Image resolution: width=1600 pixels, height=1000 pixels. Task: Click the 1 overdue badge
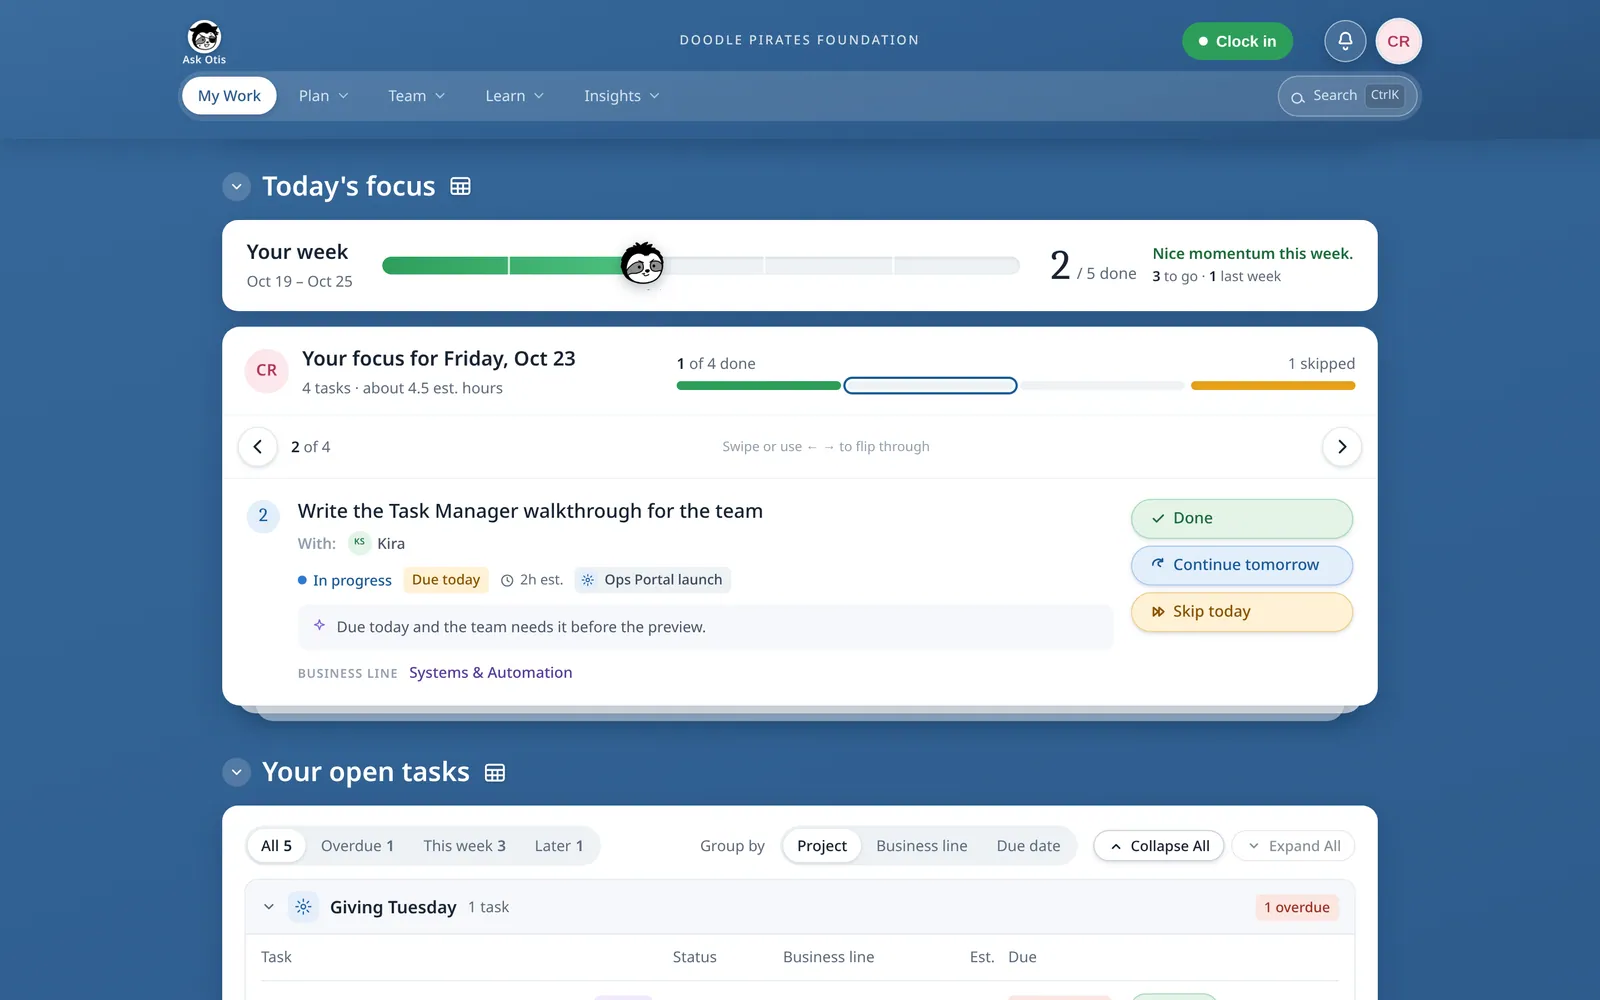(1297, 907)
